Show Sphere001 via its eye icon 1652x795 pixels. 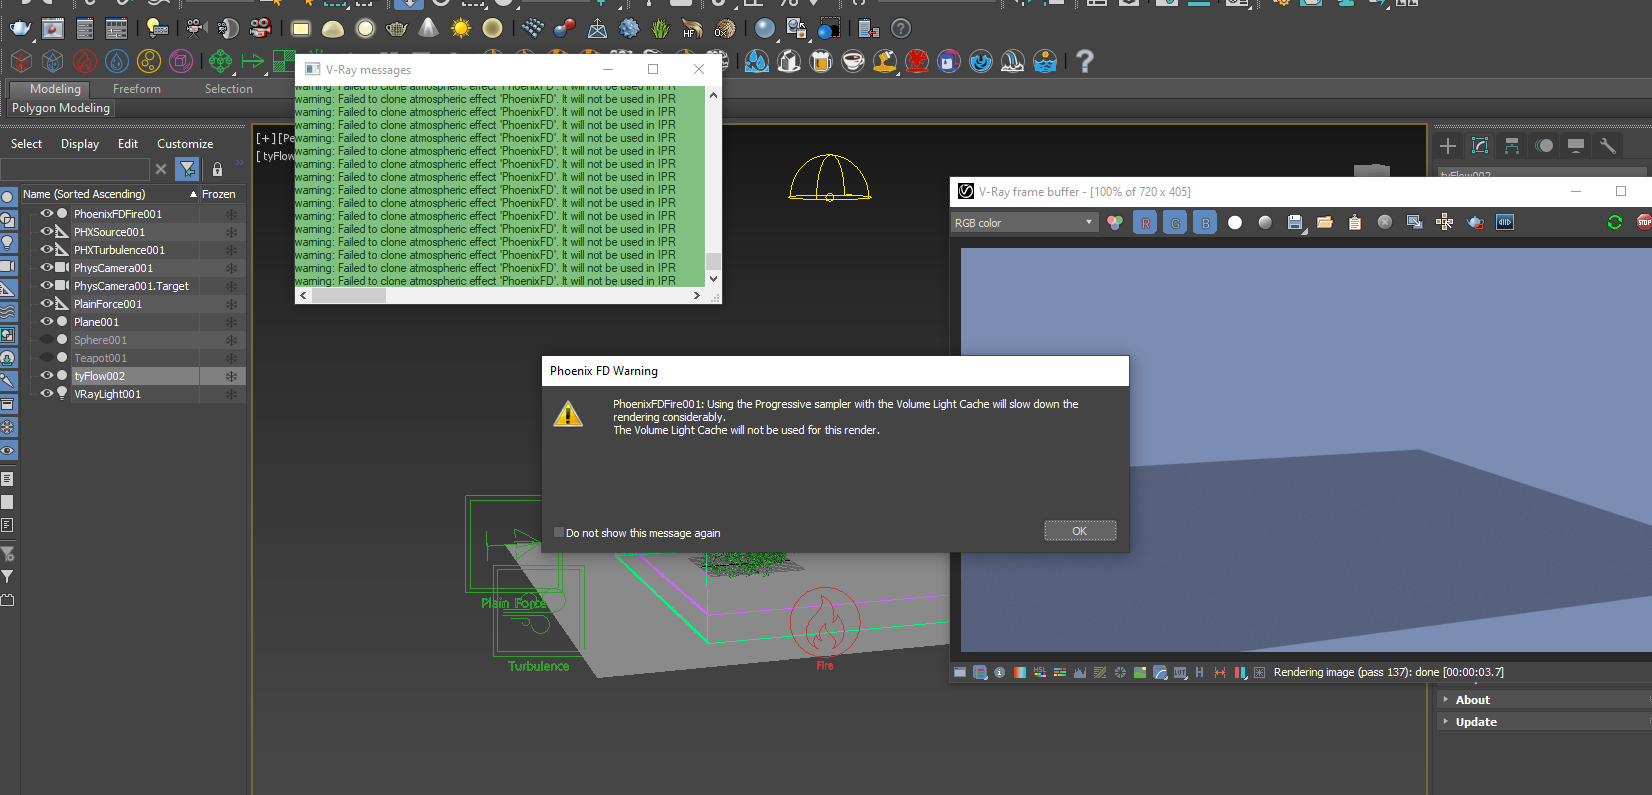46,339
